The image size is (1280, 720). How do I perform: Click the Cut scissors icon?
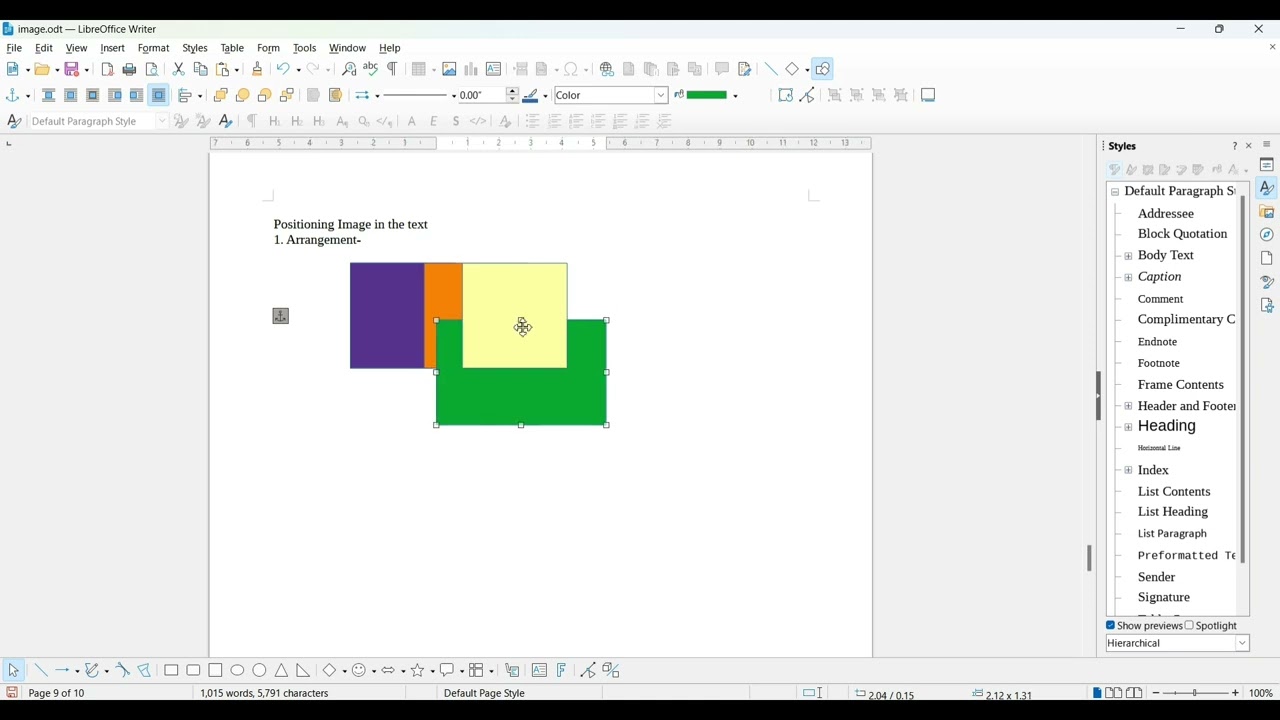click(x=179, y=70)
